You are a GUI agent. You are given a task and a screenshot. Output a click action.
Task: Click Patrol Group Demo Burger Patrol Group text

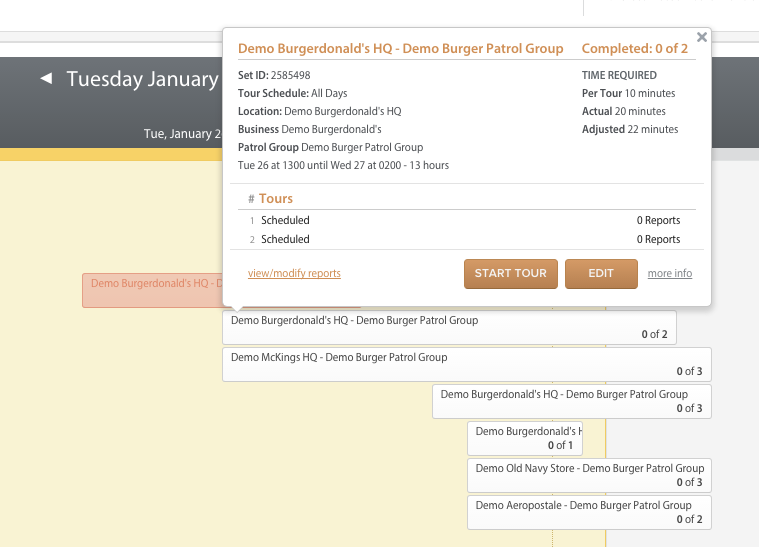pos(330,147)
